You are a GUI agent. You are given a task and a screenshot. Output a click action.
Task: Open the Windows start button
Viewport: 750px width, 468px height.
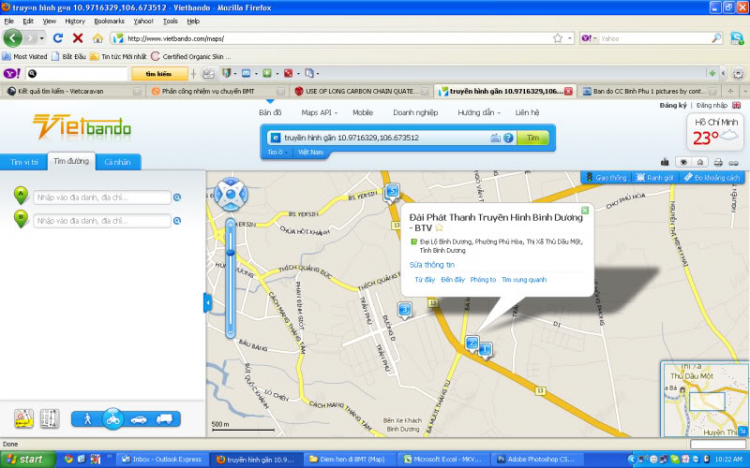click(x=28, y=459)
